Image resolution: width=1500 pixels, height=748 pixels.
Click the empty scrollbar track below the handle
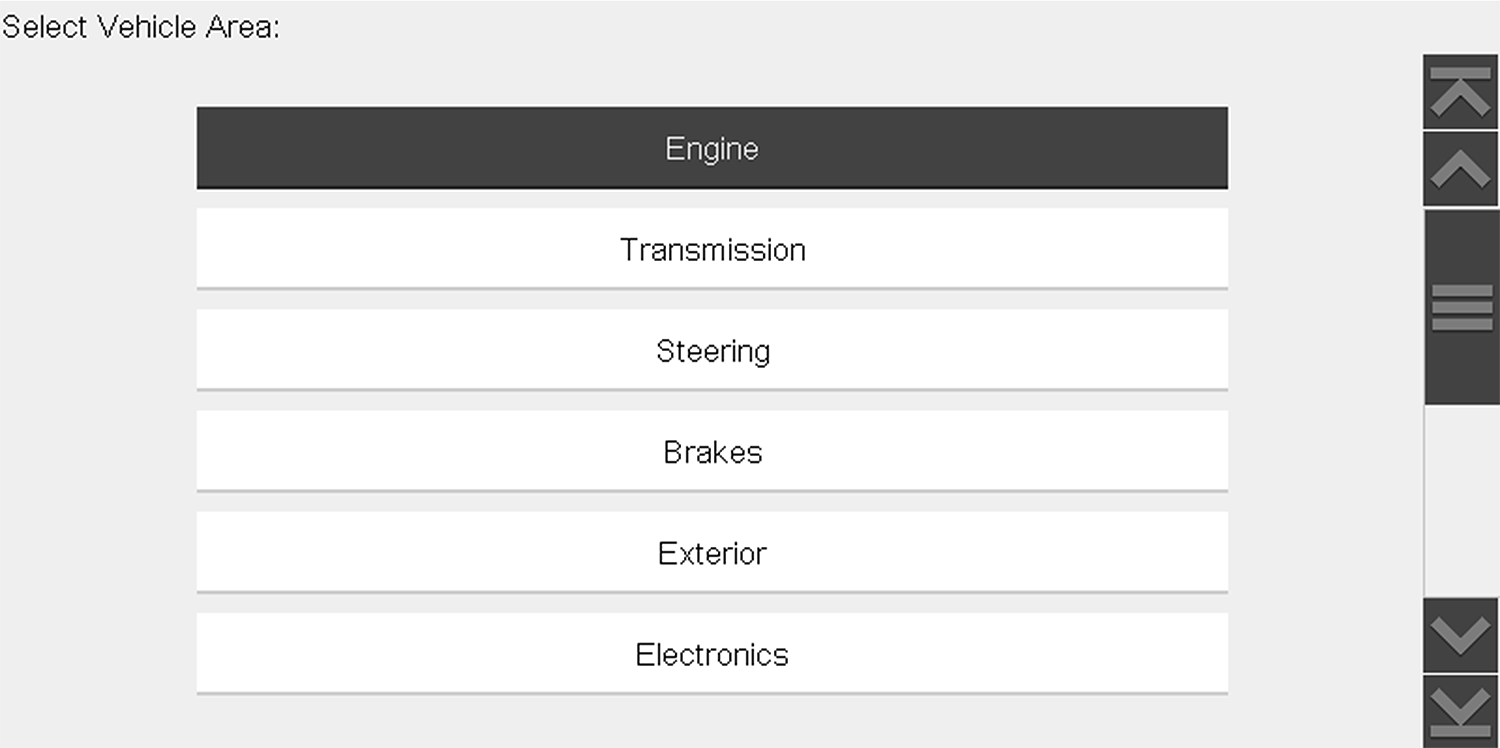(1461, 500)
